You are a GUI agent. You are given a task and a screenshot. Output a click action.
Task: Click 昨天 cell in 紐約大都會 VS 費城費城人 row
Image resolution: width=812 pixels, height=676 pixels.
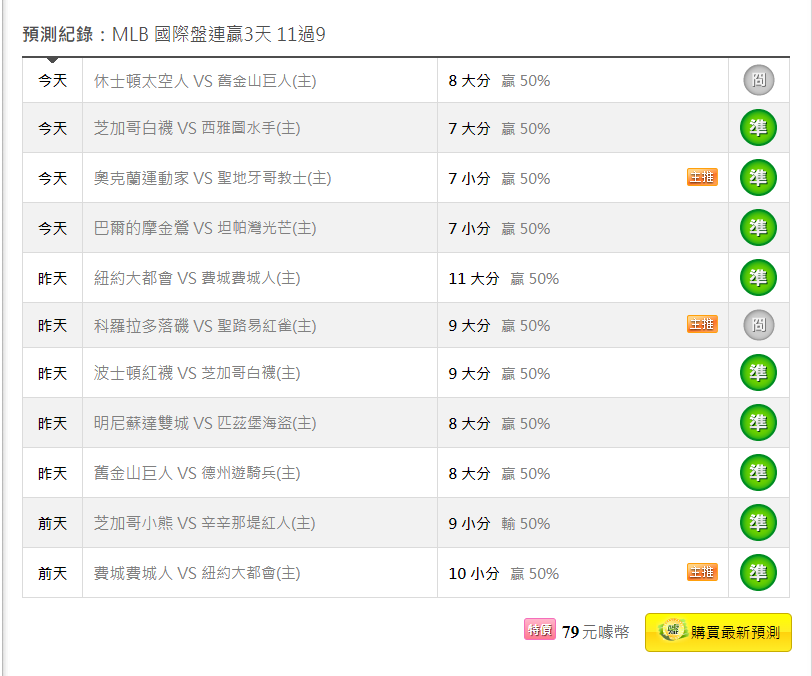52,278
